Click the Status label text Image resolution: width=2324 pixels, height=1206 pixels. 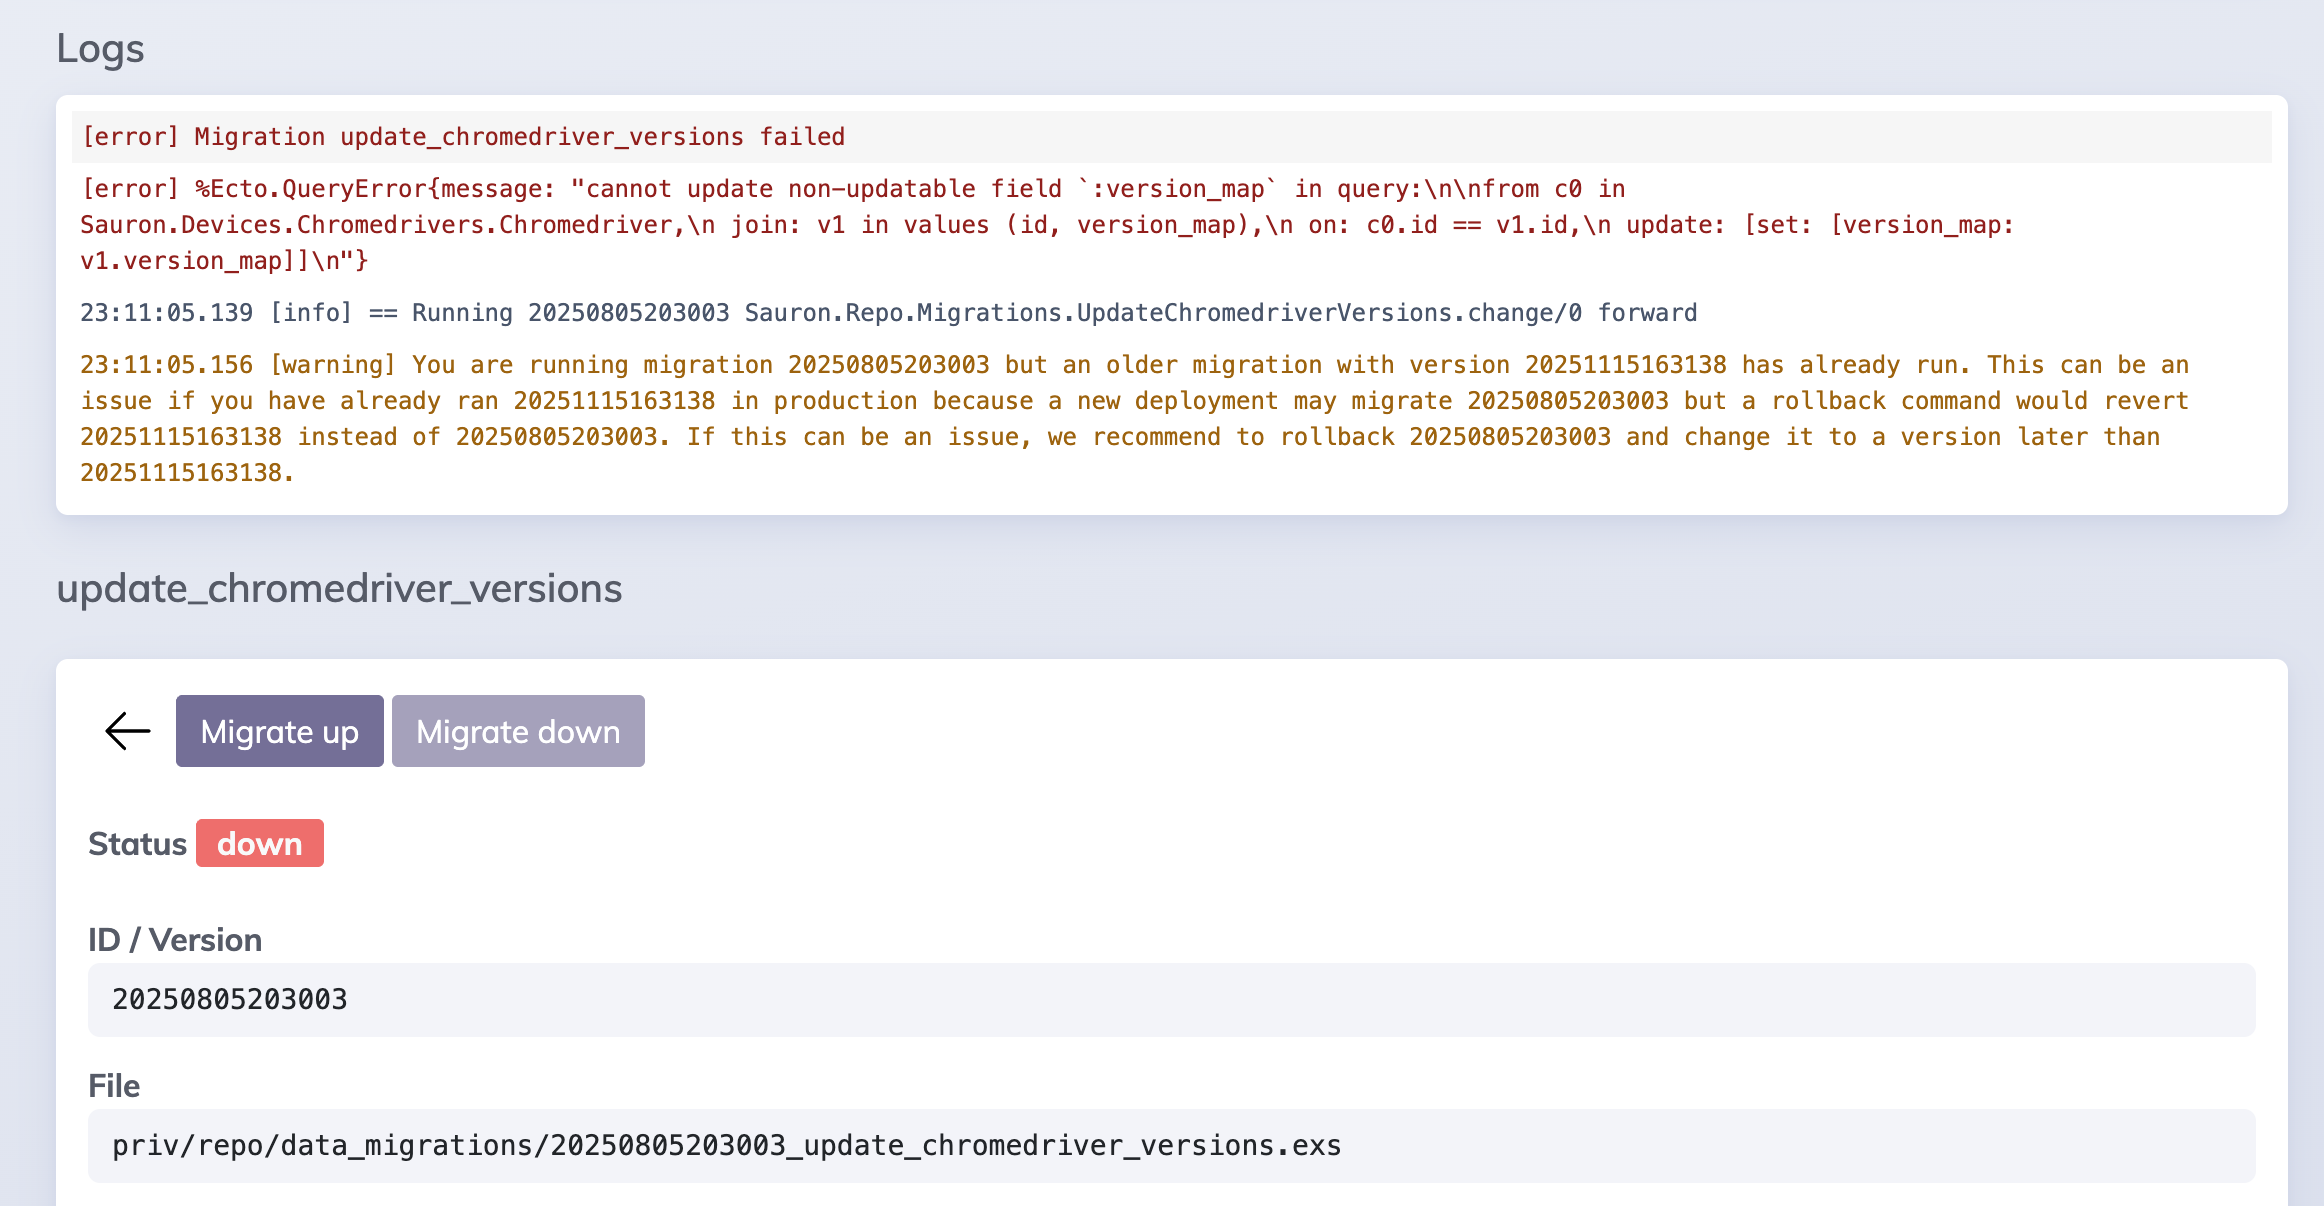tap(137, 843)
